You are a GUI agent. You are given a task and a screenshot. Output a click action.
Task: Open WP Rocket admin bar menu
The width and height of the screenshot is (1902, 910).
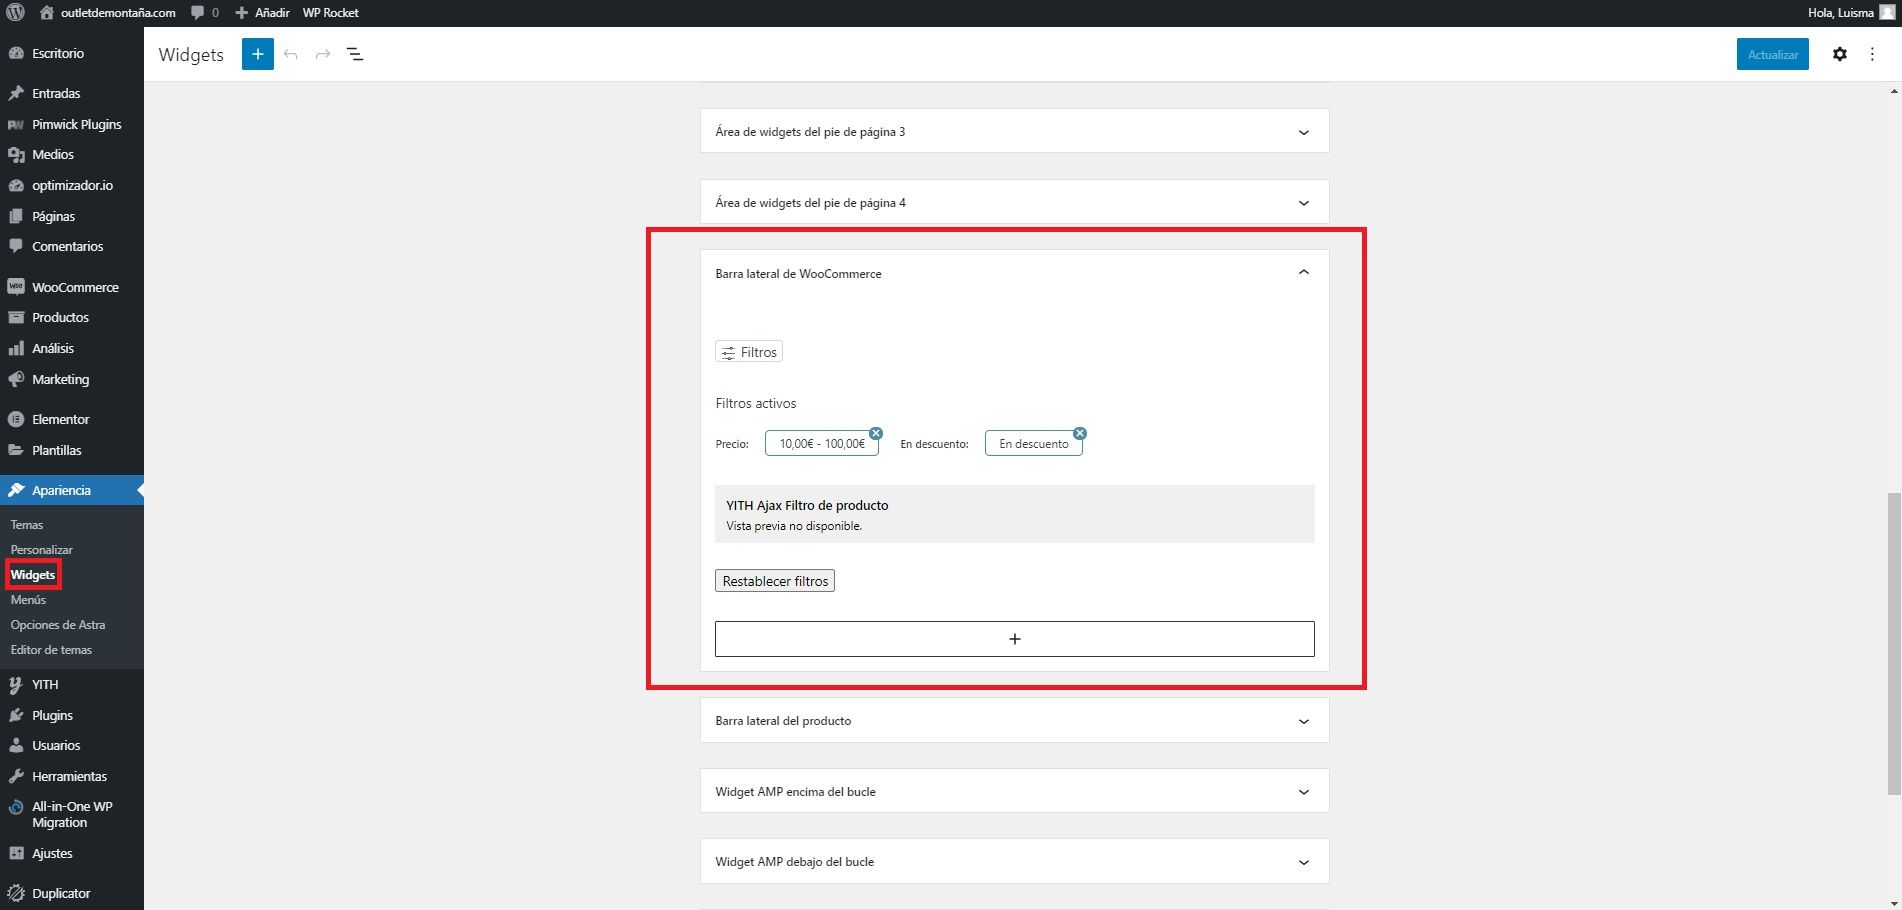[330, 13]
